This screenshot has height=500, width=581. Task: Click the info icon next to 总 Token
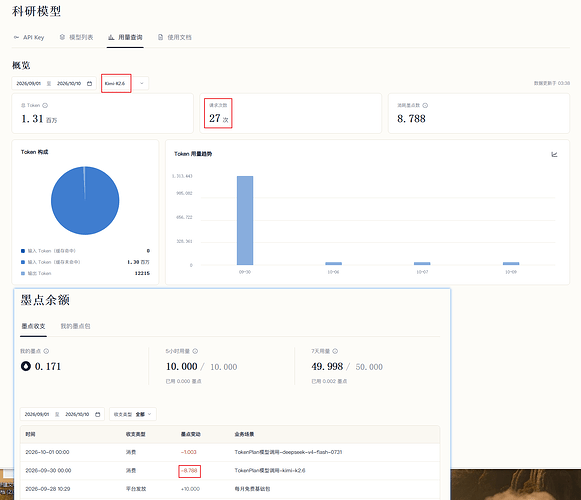[45, 106]
